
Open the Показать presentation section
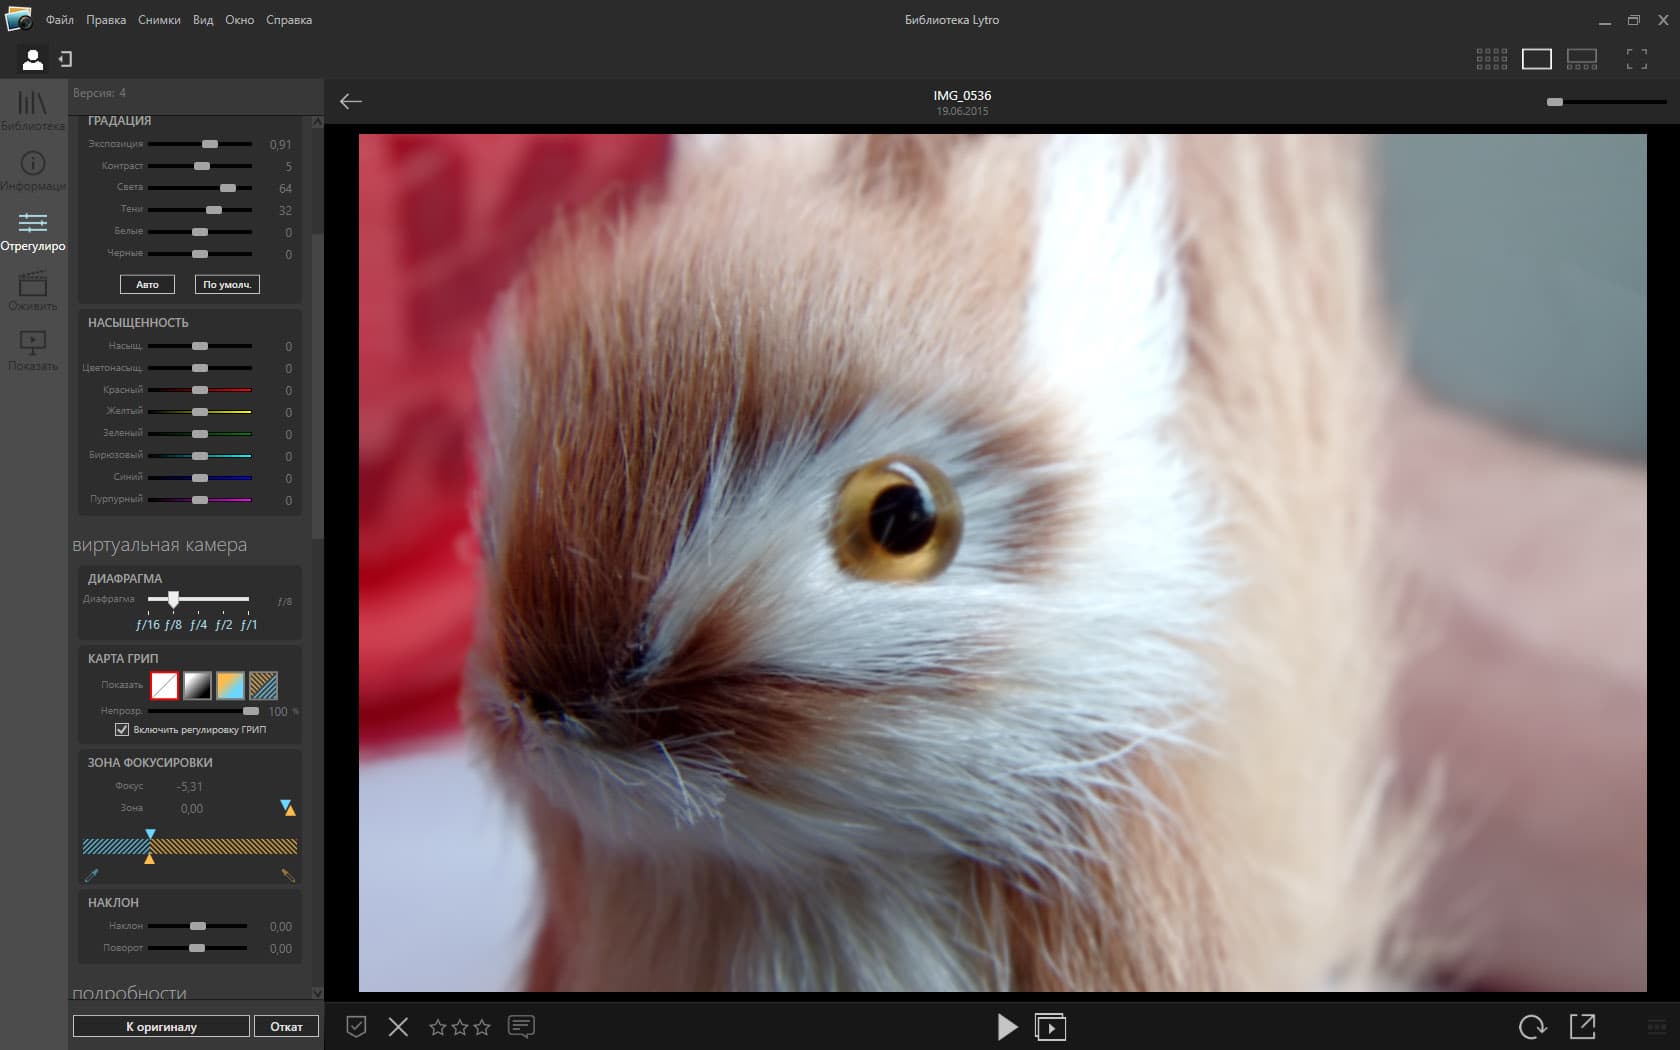(33, 350)
